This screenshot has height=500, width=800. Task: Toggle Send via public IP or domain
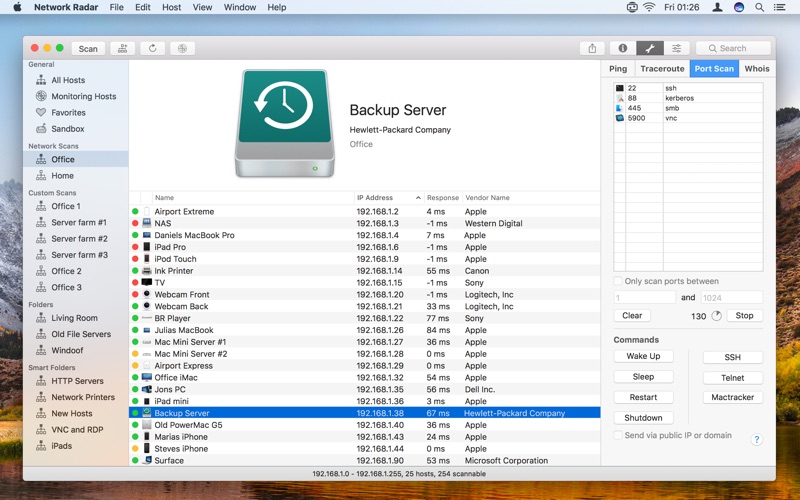click(618, 436)
